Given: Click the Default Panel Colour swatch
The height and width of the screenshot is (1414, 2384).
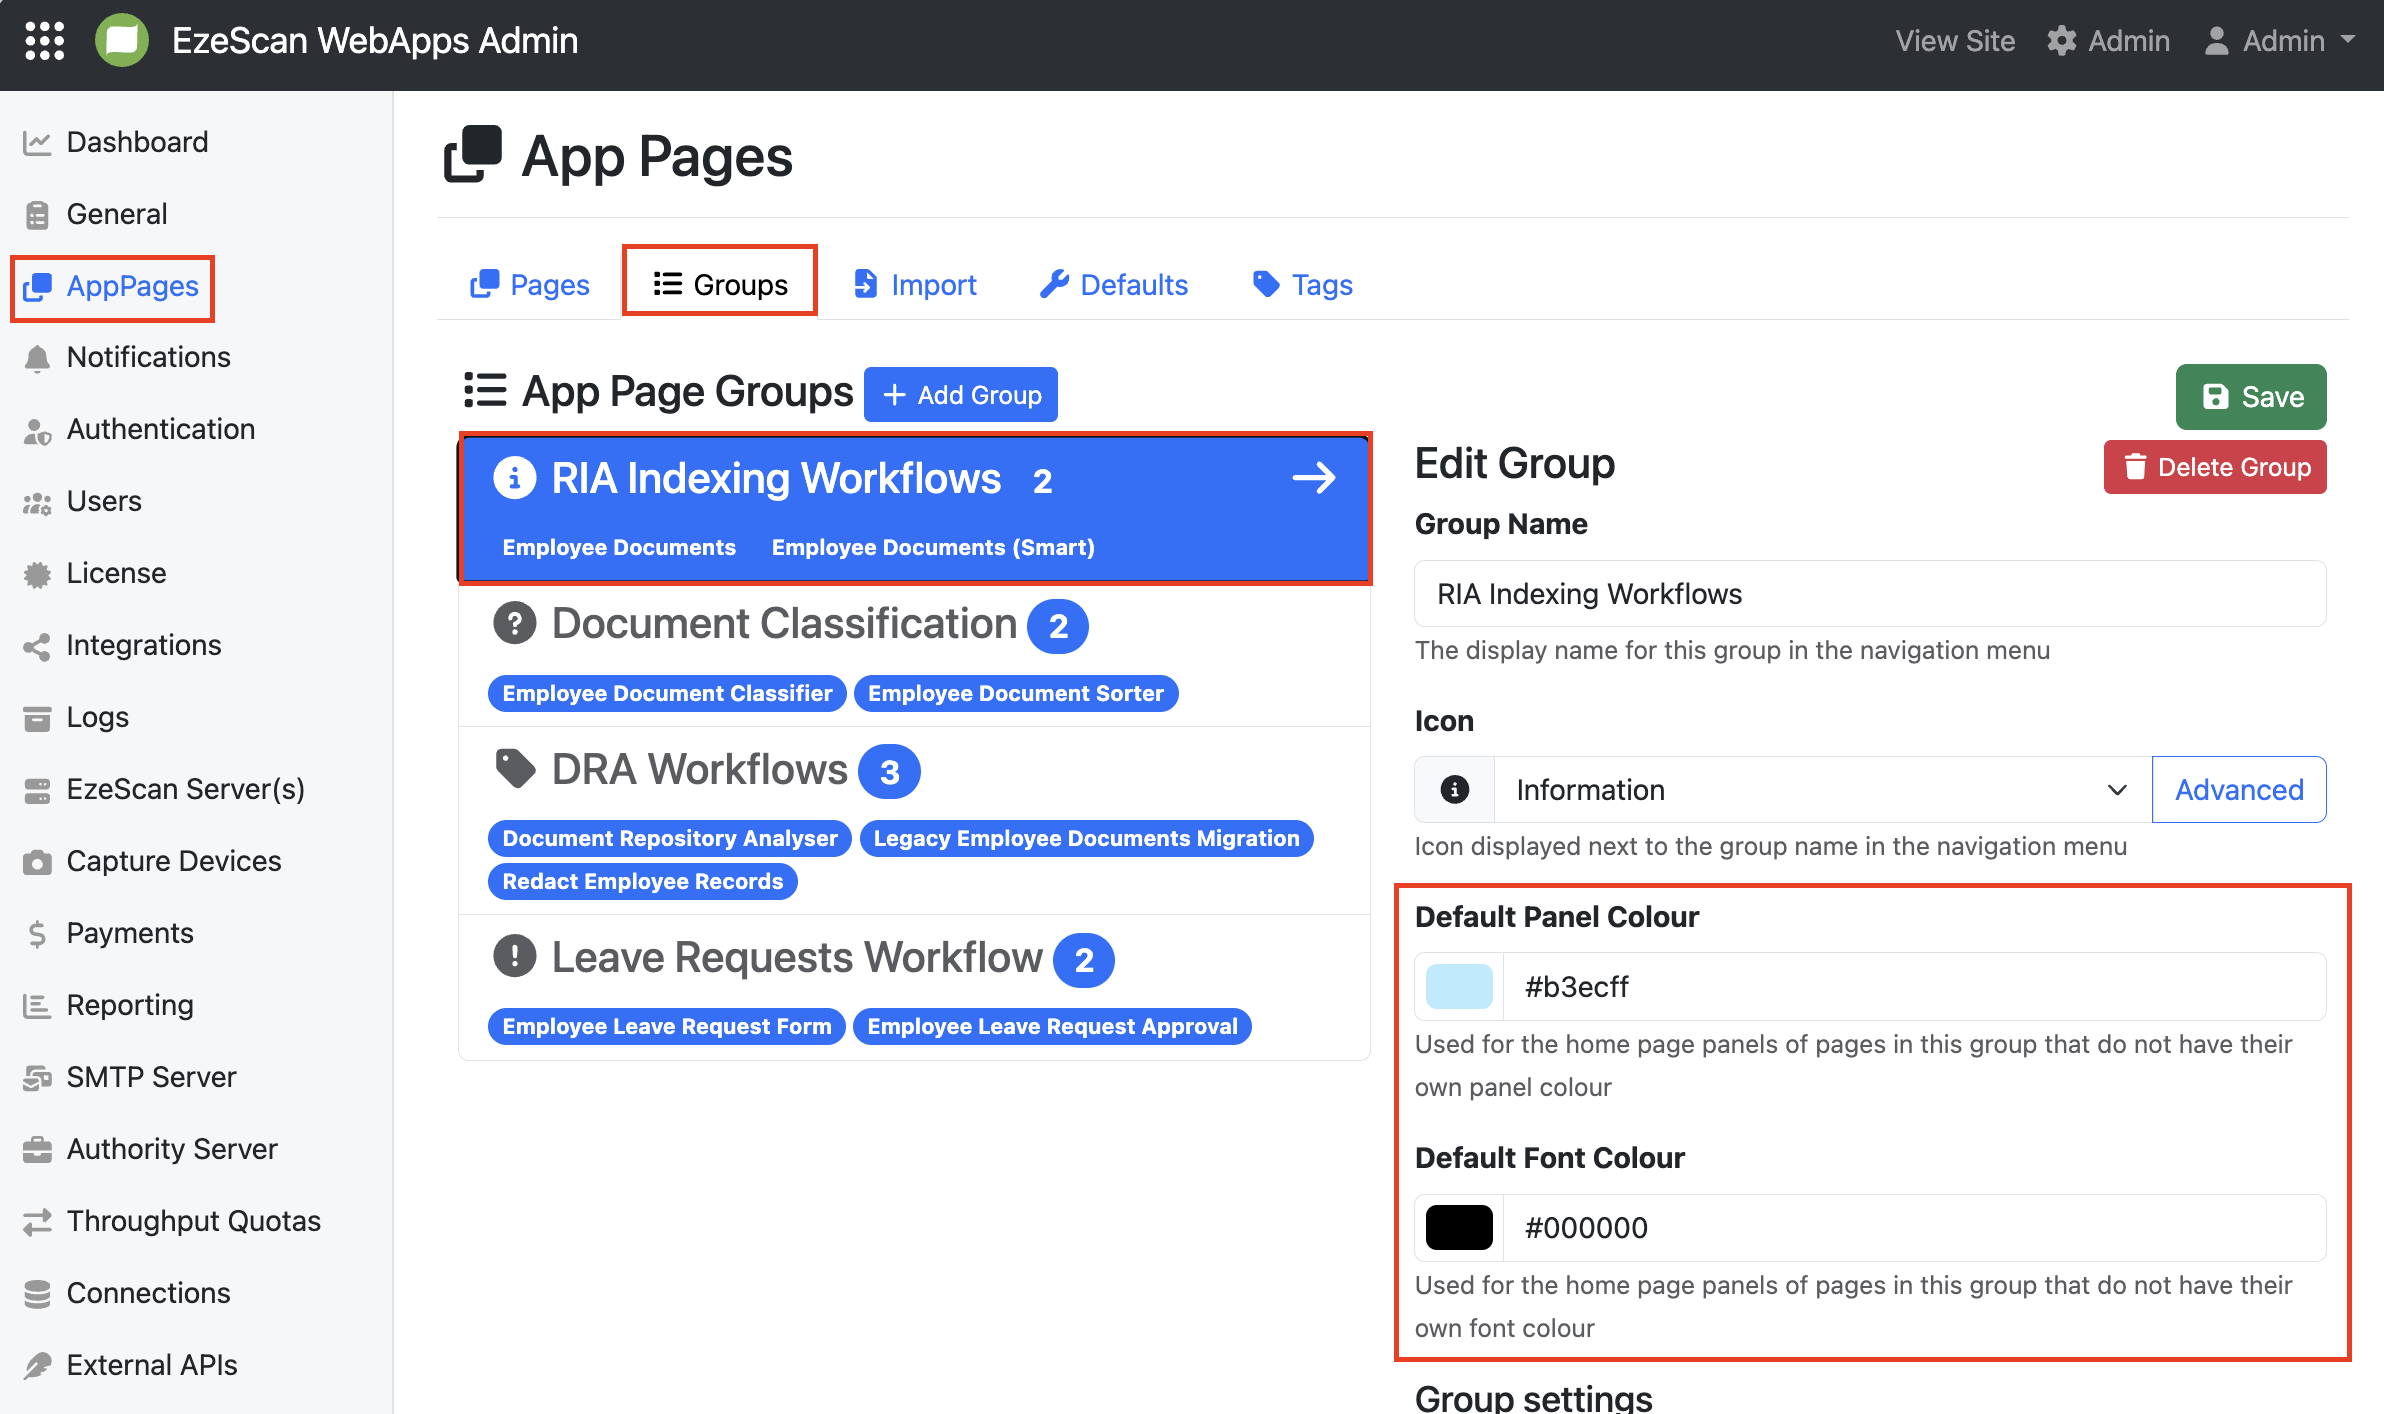Looking at the screenshot, I should [1459, 987].
